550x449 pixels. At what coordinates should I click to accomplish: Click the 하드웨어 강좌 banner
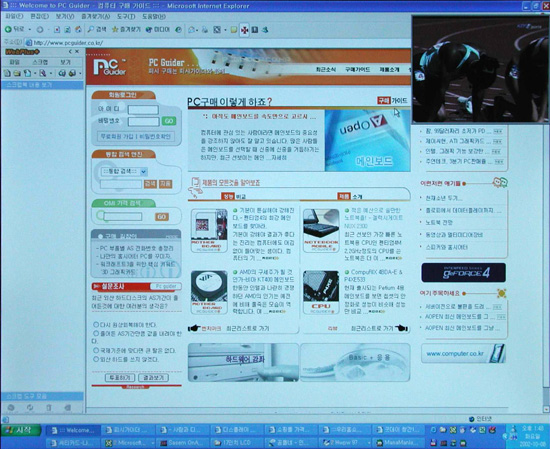pyautogui.click(x=243, y=362)
